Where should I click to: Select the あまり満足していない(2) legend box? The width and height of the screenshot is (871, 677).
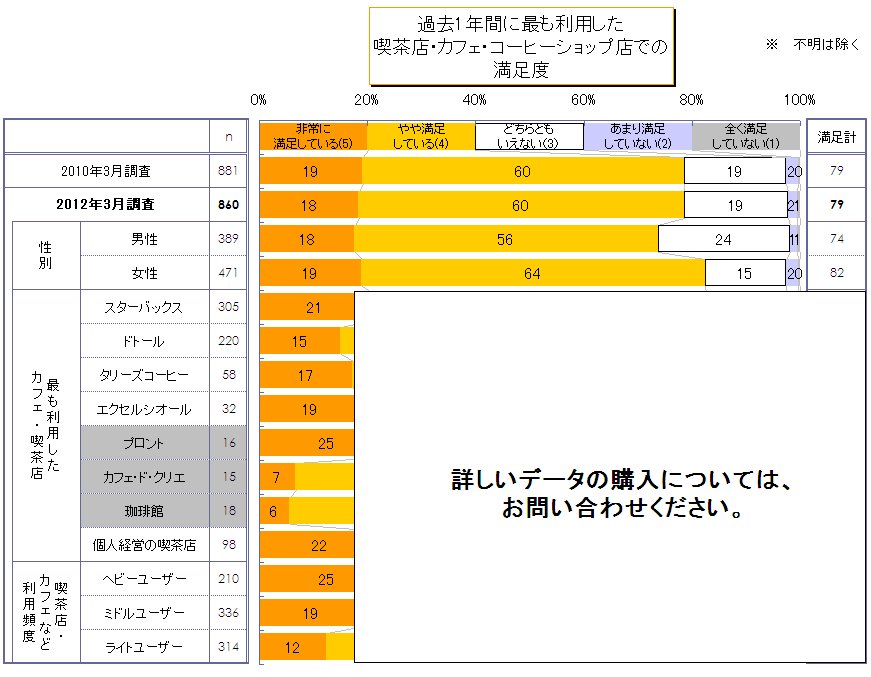[x=638, y=136]
